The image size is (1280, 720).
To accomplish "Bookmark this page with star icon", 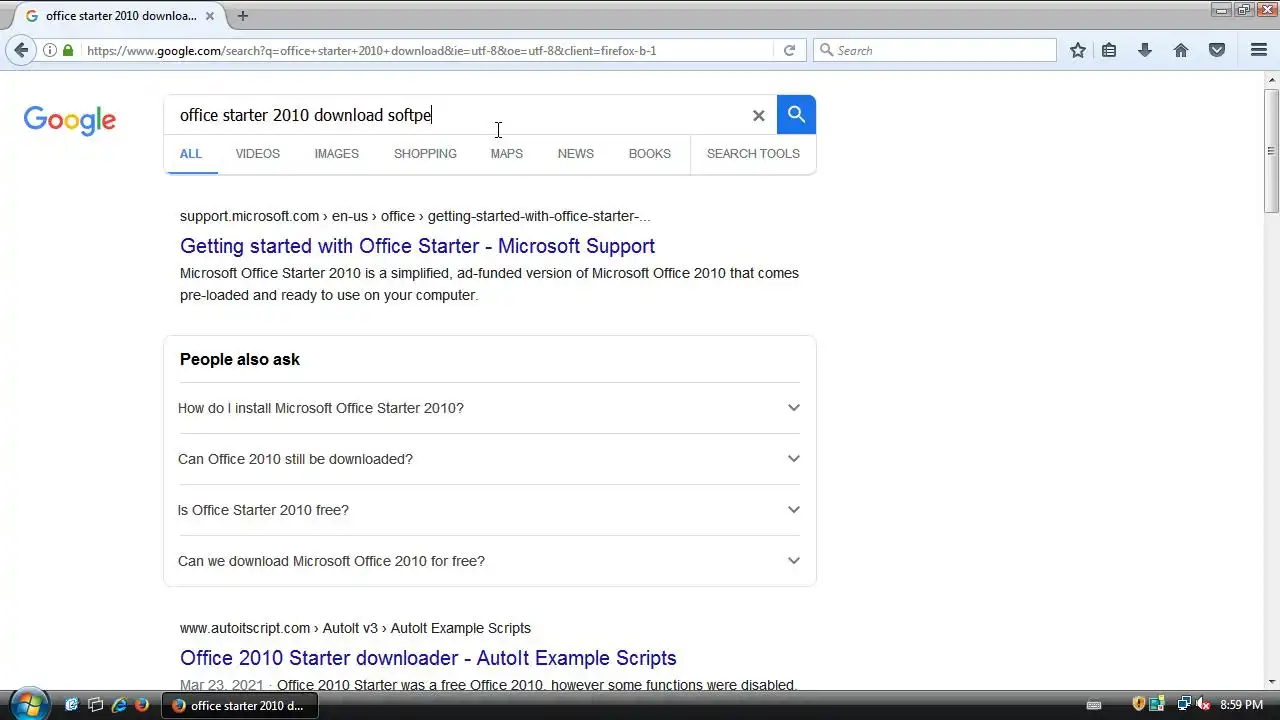I will 1078,50.
